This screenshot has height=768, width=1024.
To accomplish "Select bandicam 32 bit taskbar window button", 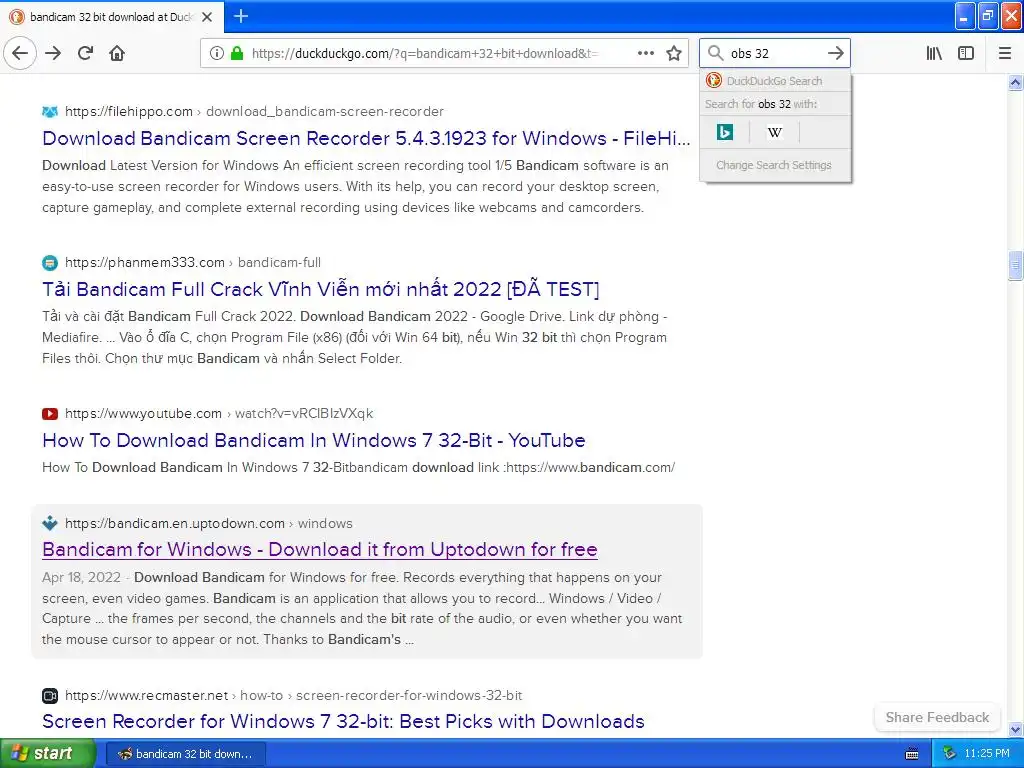I will (185, 754).
